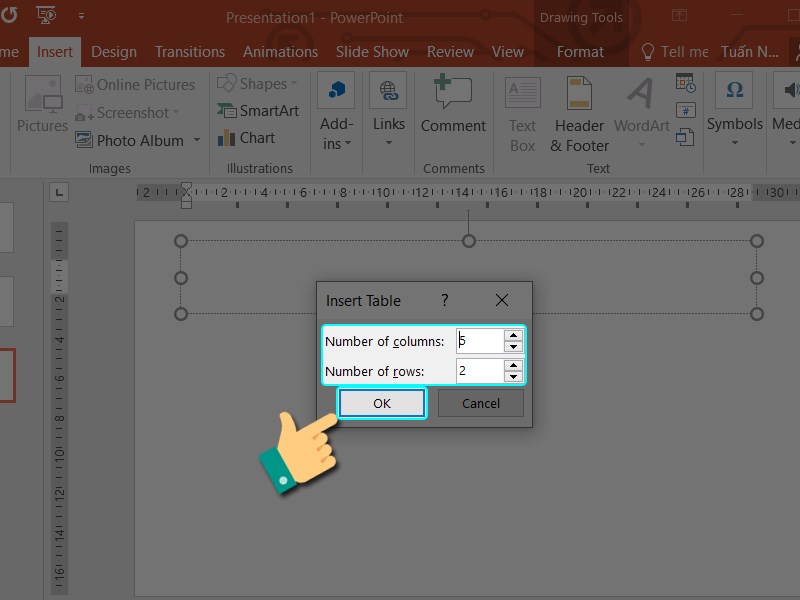This screenshot has height=600, width=800.
Task: Click the Help question mark in dialog
Action: [445, 300]
